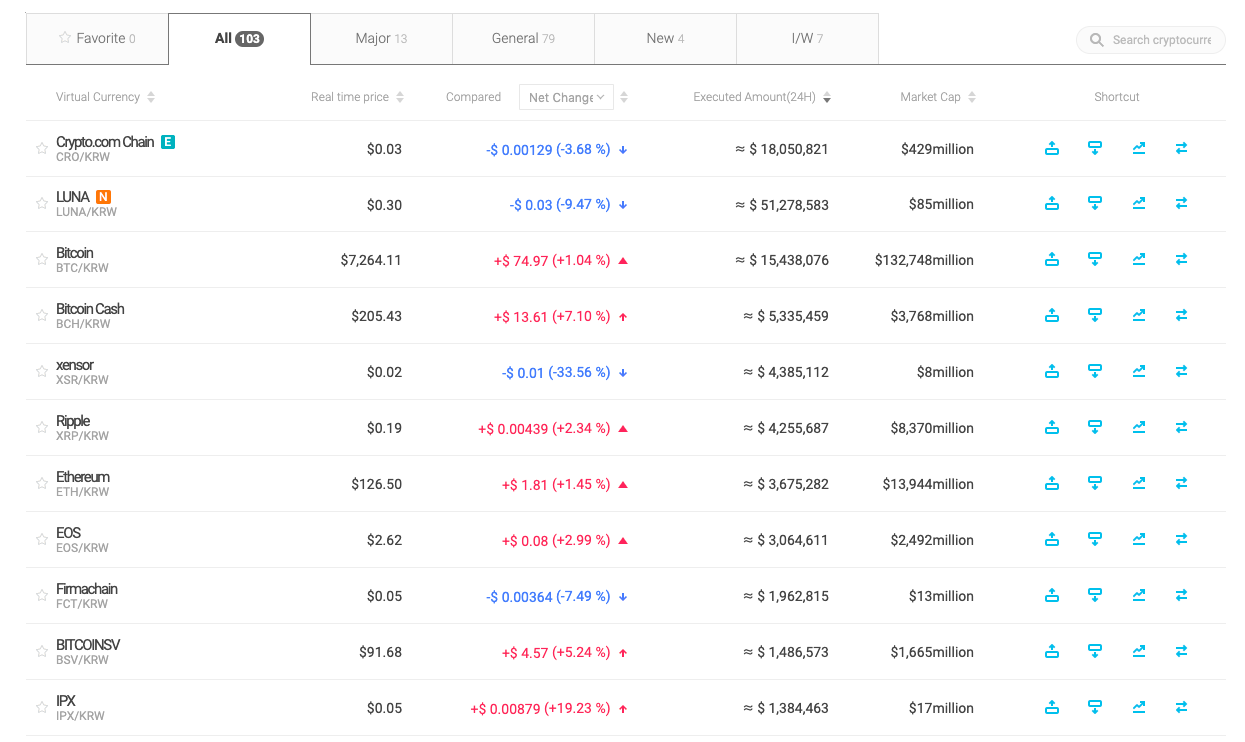Open the chart icon for Crypto.com Chain

click(1139, 148)
